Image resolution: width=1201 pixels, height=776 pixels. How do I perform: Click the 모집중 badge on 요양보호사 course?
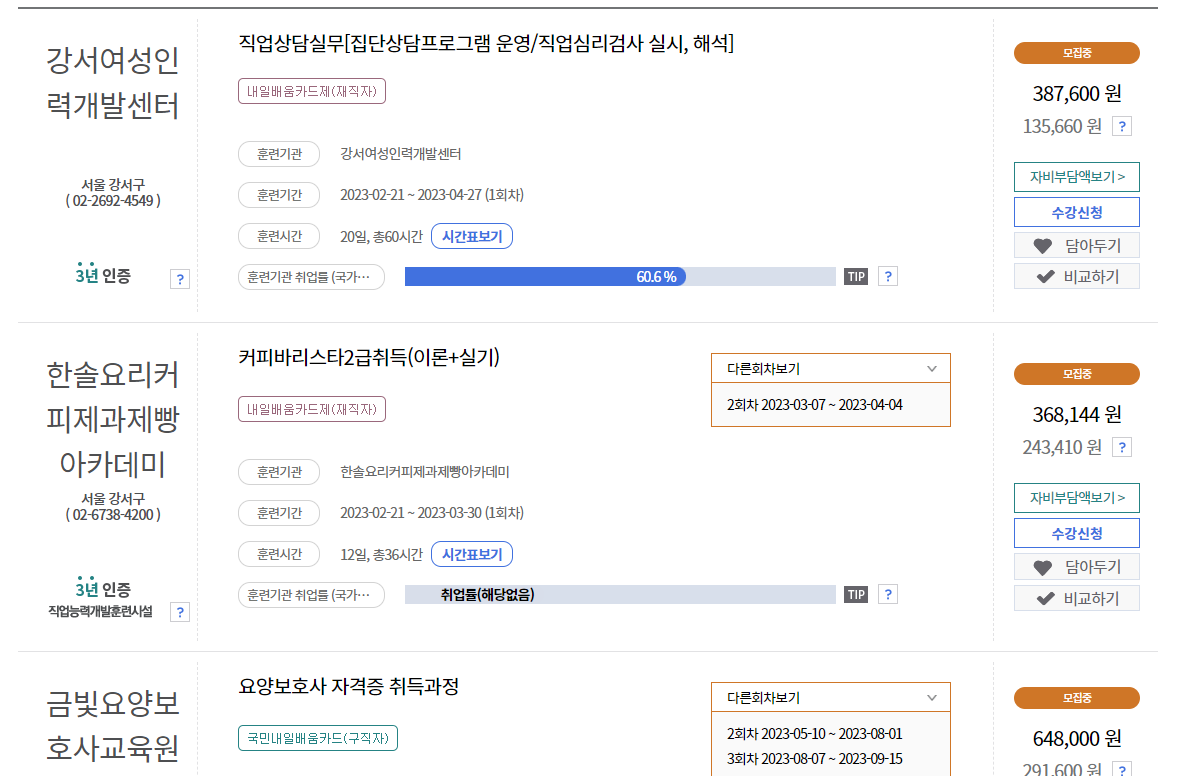coord(1076,697)
